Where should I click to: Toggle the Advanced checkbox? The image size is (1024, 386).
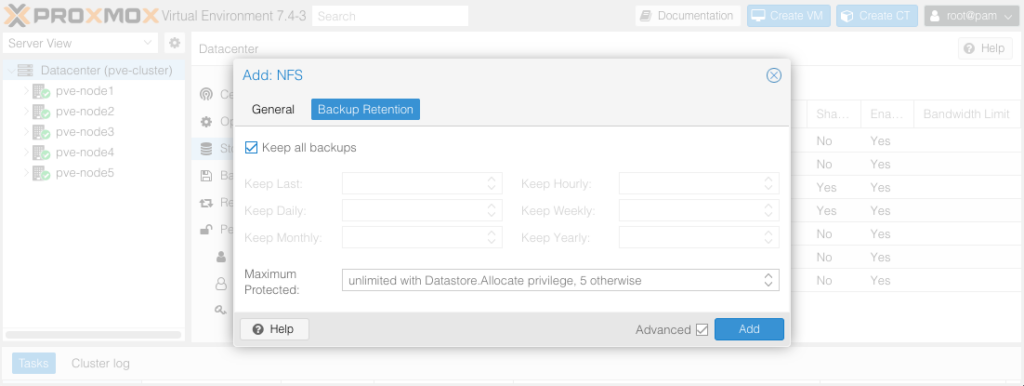701,330
